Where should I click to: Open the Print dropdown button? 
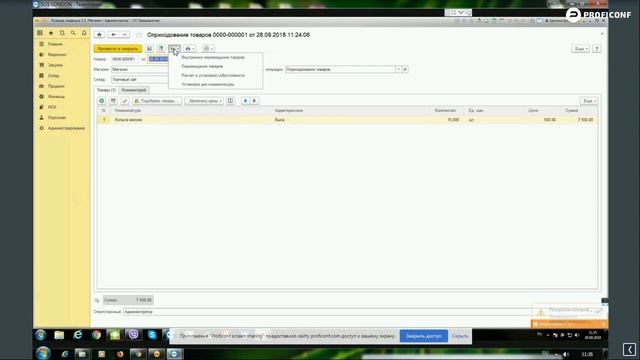coord(189,49)
